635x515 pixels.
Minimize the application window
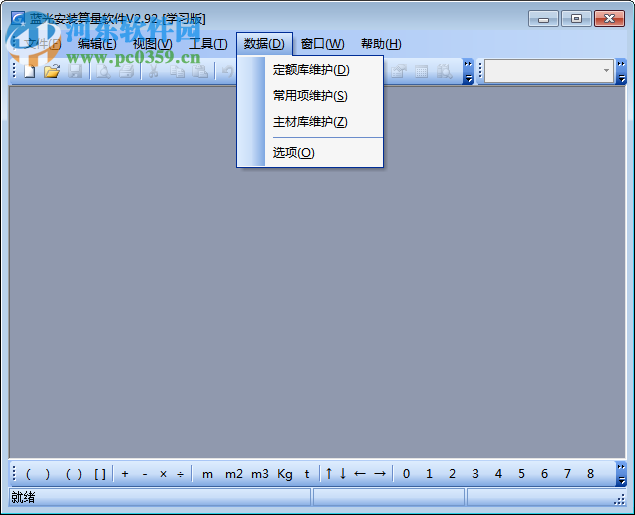pyautogui.click(x=543, y=19)
